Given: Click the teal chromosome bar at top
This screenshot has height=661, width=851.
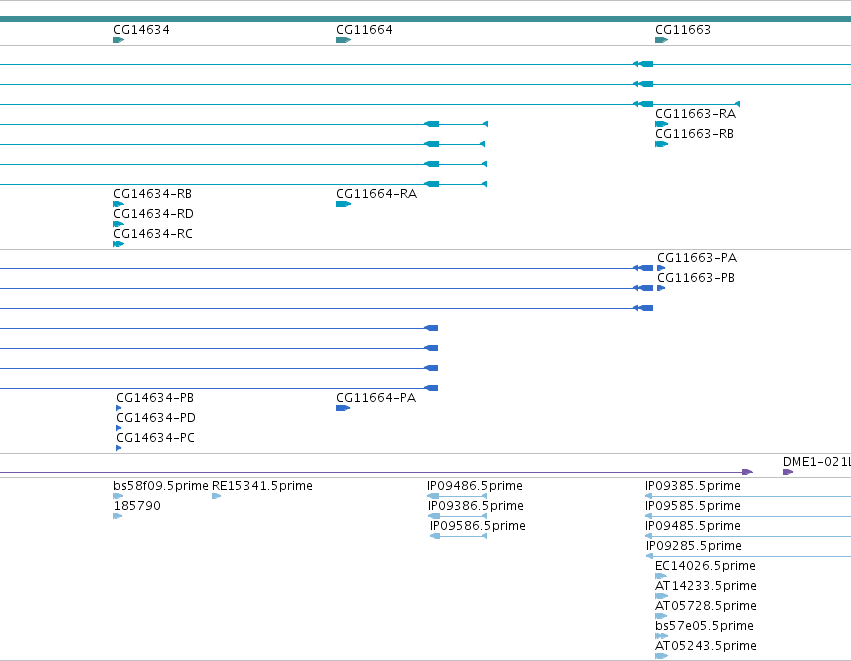Looking at the screenshot, I should [x=426, y=19].
